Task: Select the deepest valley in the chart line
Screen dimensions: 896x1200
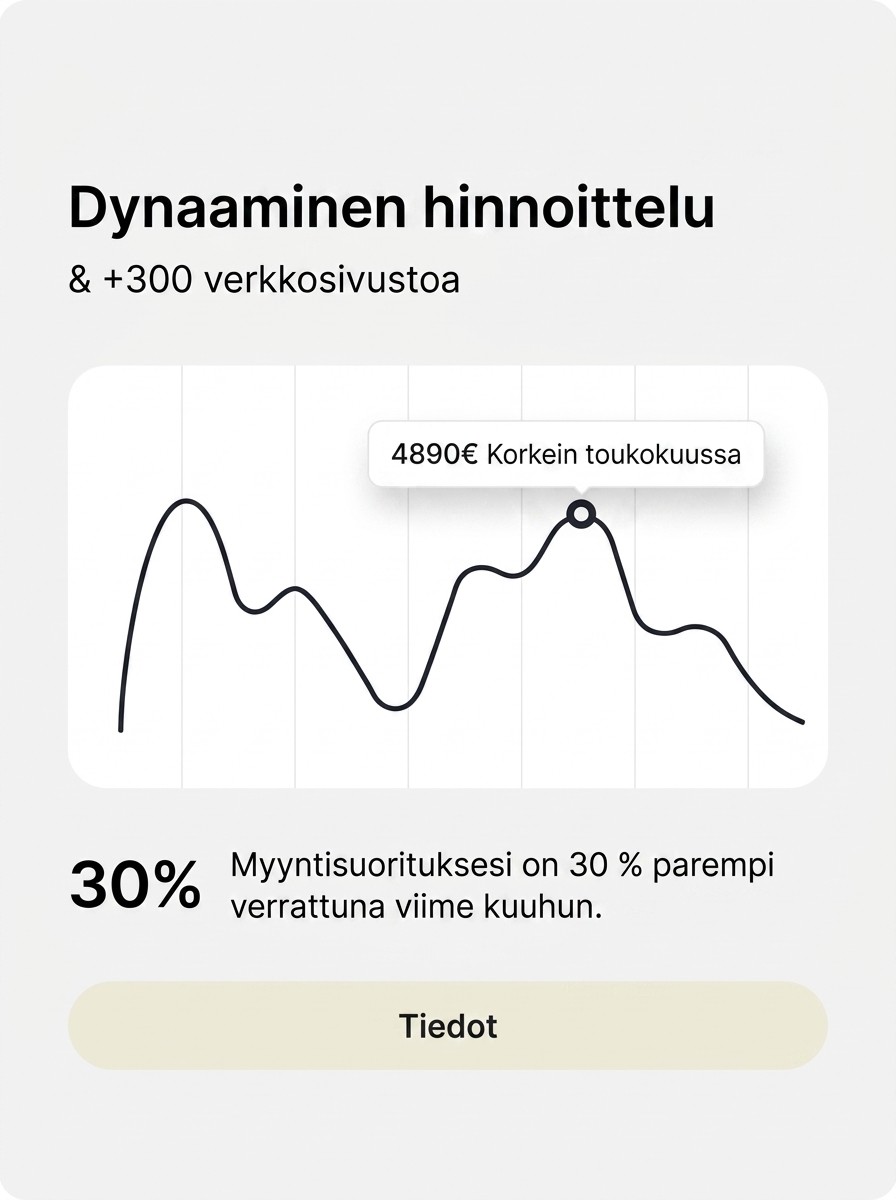Action: point(396,707)
